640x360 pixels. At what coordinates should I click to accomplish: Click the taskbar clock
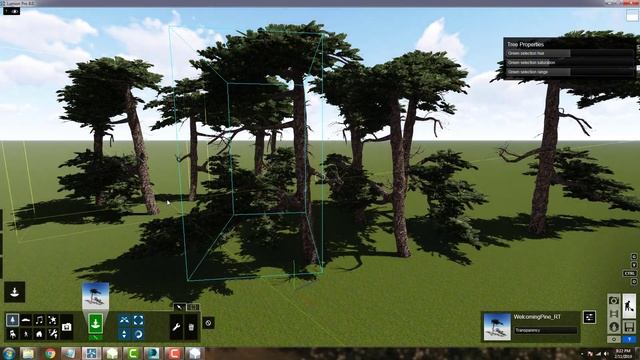[623, 353]
